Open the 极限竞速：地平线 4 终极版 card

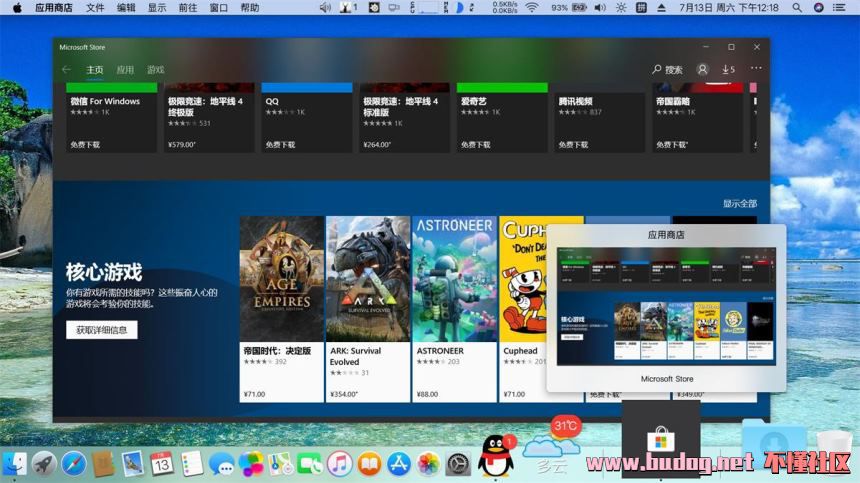209,118
